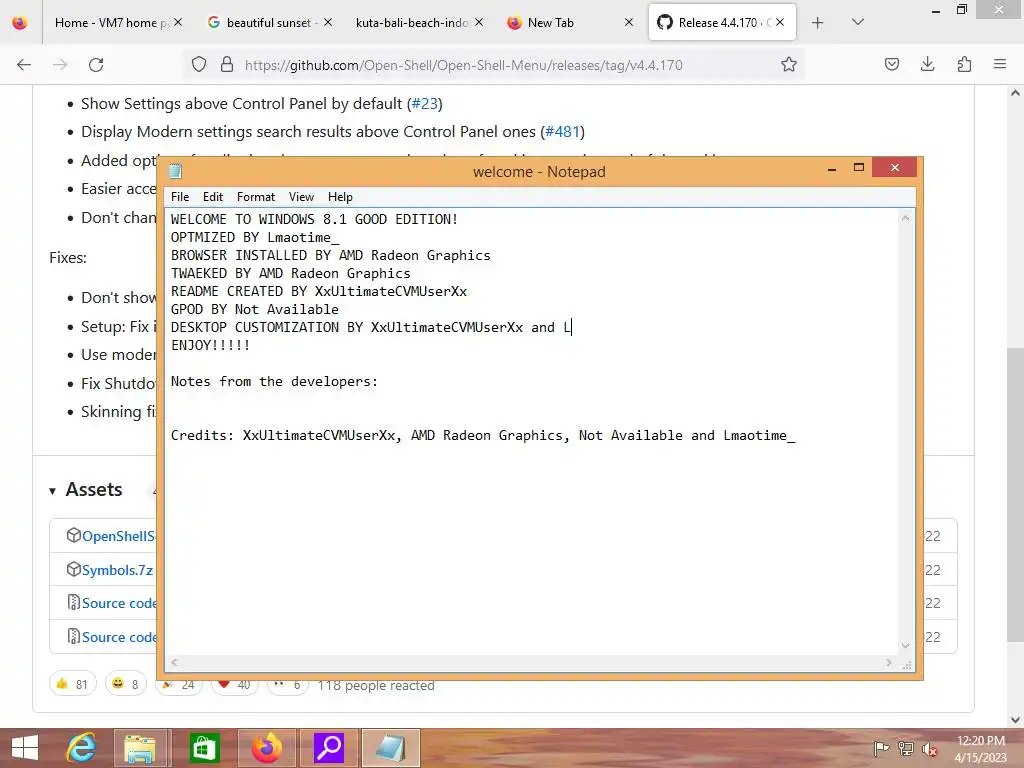The height and width of the screenshot is (768, 1024).
Task: Open Notepad's Help menu
Action: tap(340, 197)
